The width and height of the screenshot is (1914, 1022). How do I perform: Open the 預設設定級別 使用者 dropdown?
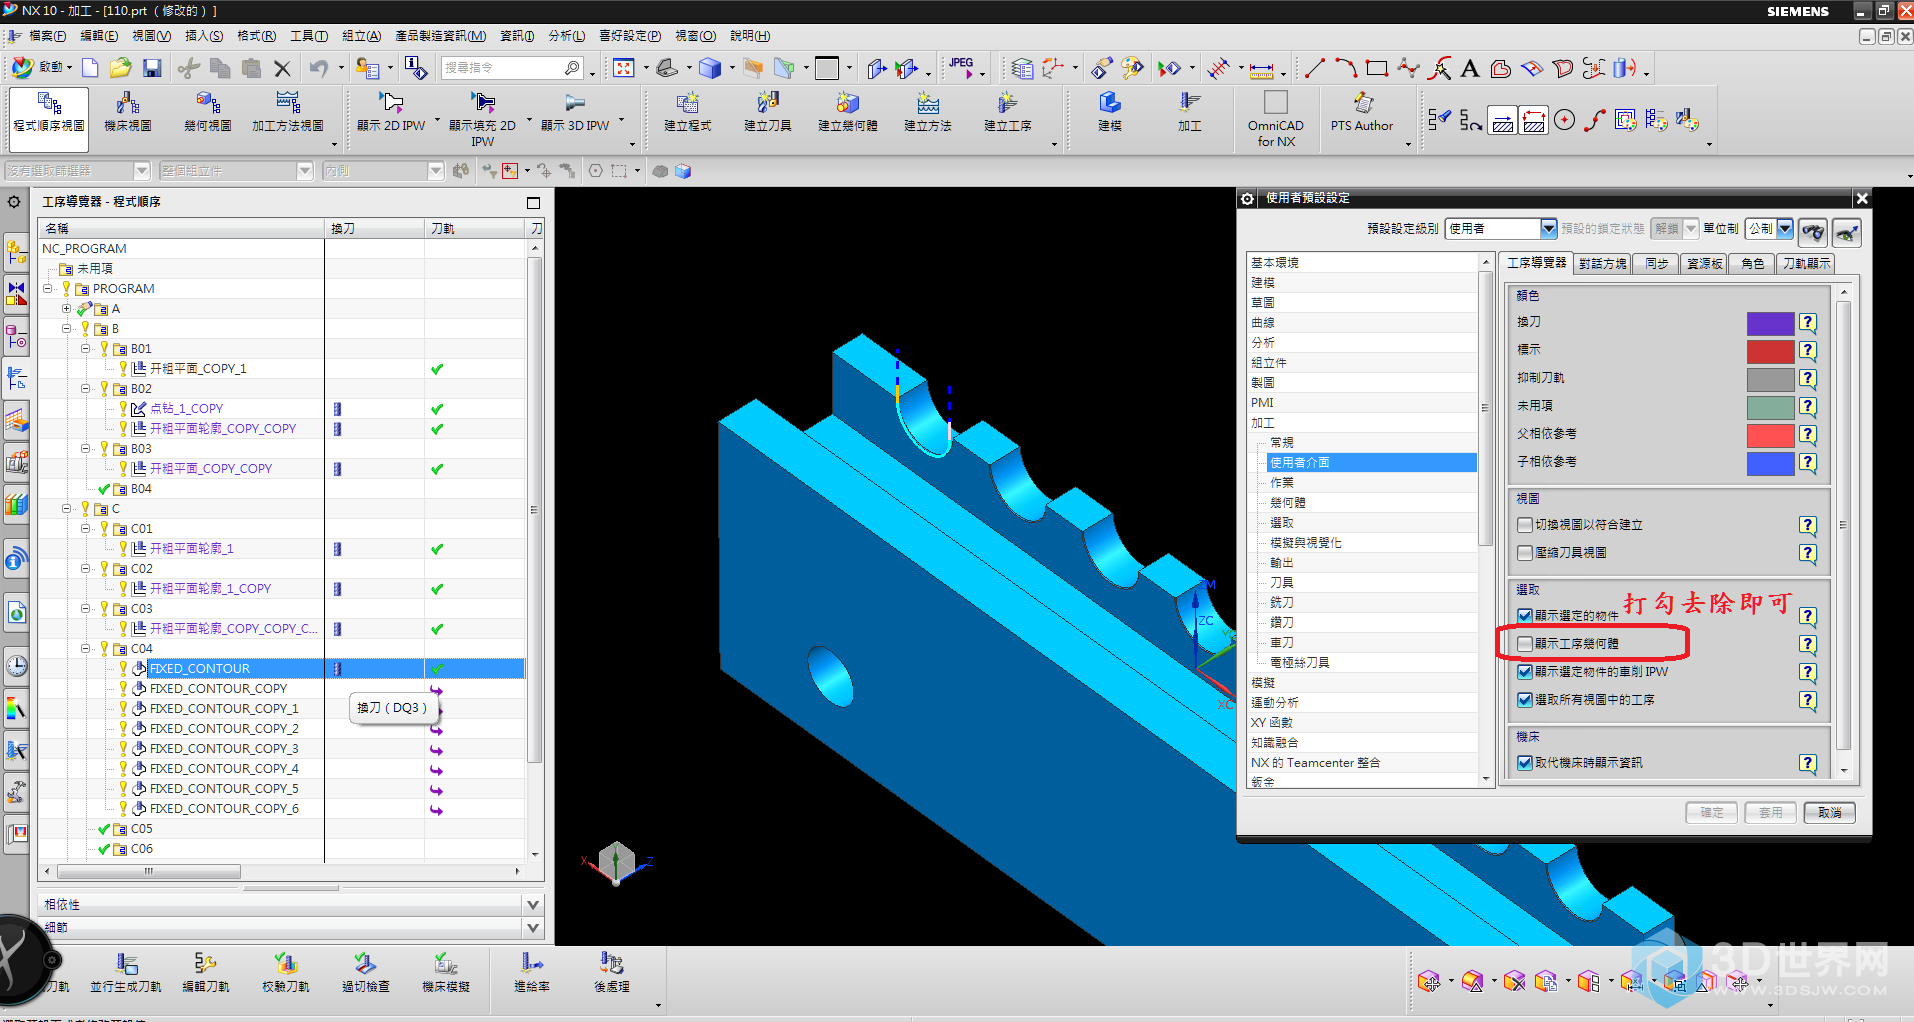pos(1548,229)
